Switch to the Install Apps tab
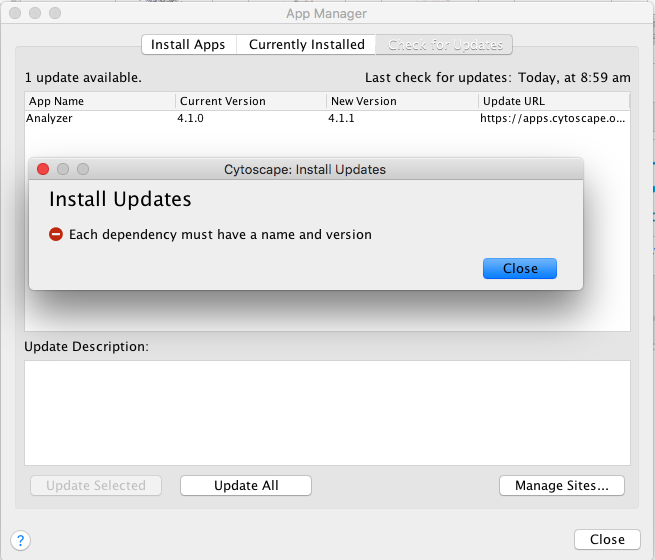655x560 pixels. 189,44
